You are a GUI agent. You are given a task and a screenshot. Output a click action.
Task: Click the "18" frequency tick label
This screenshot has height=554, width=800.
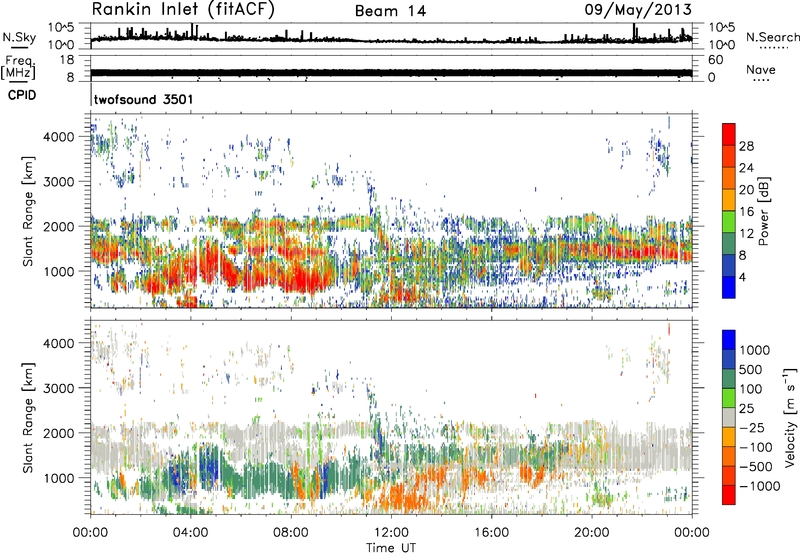coord(66,60)
